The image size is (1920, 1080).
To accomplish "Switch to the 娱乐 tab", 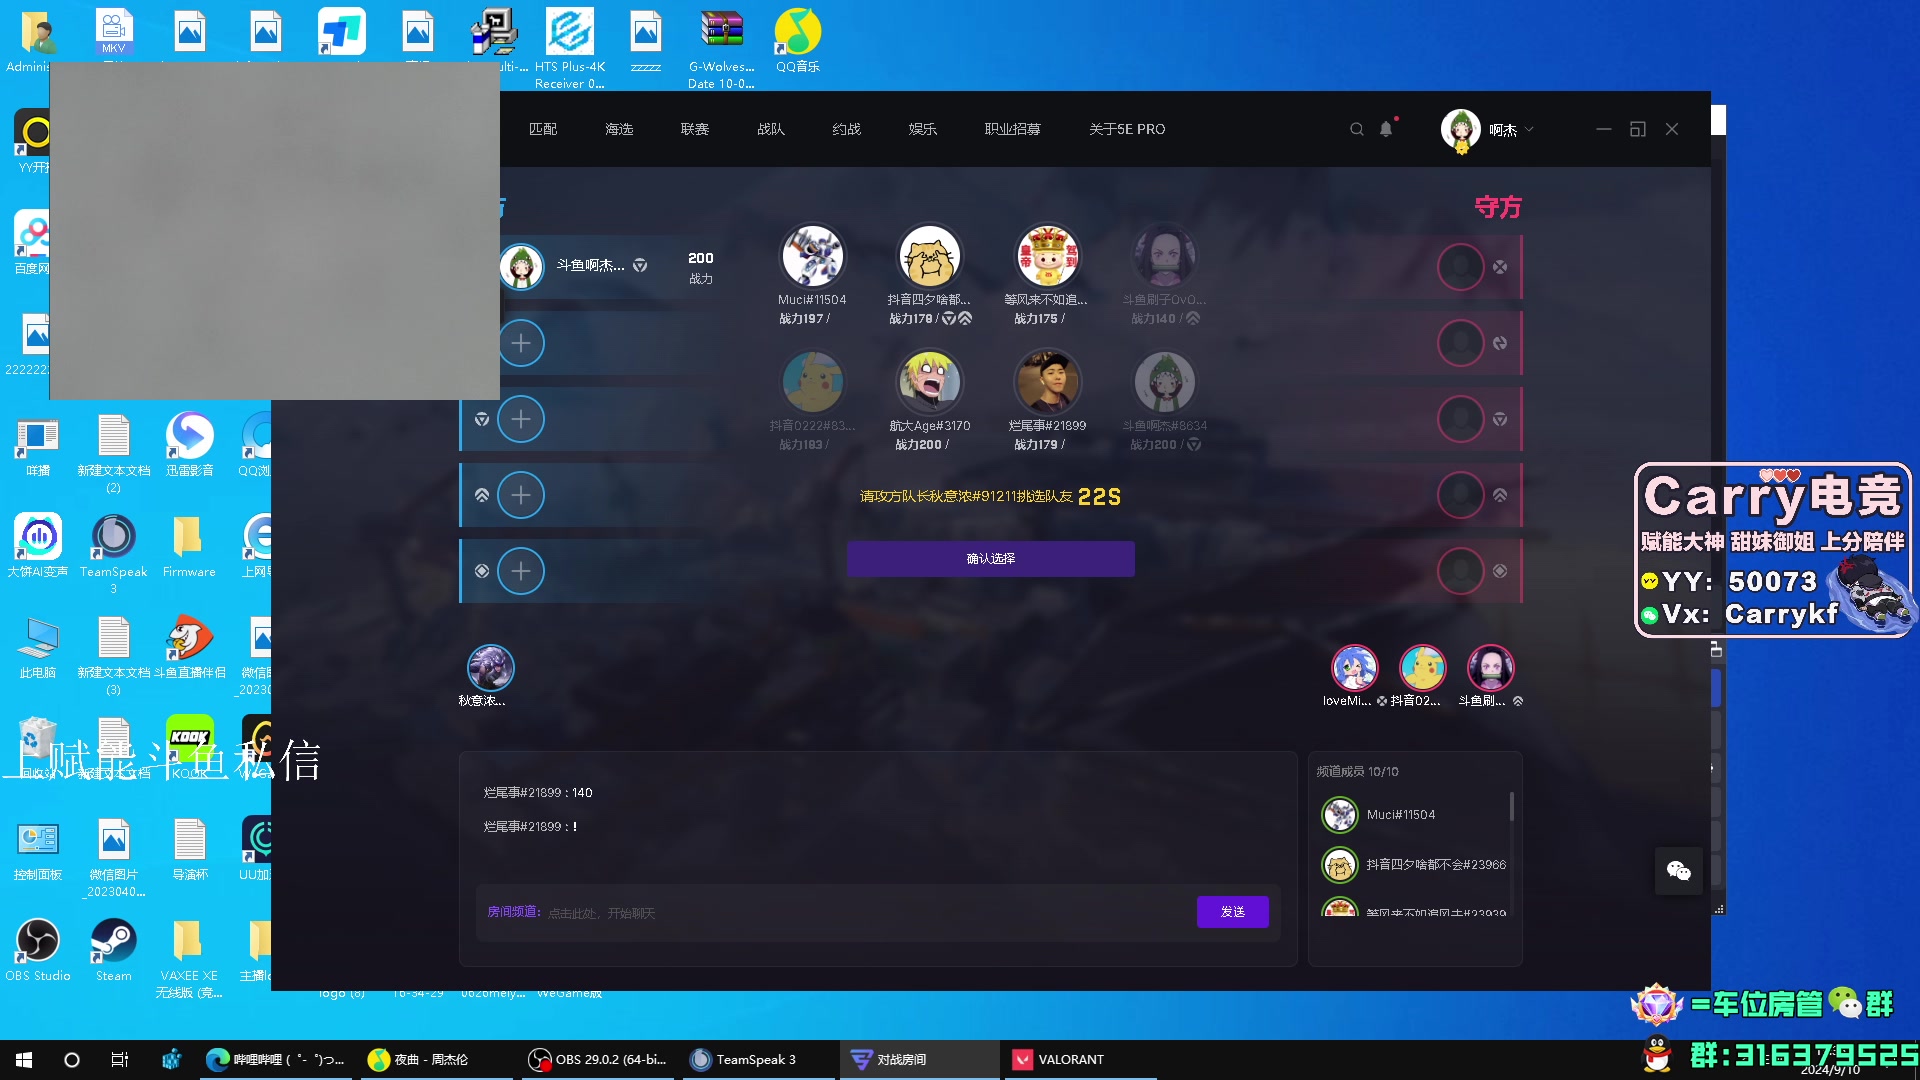I will (923, 129).
